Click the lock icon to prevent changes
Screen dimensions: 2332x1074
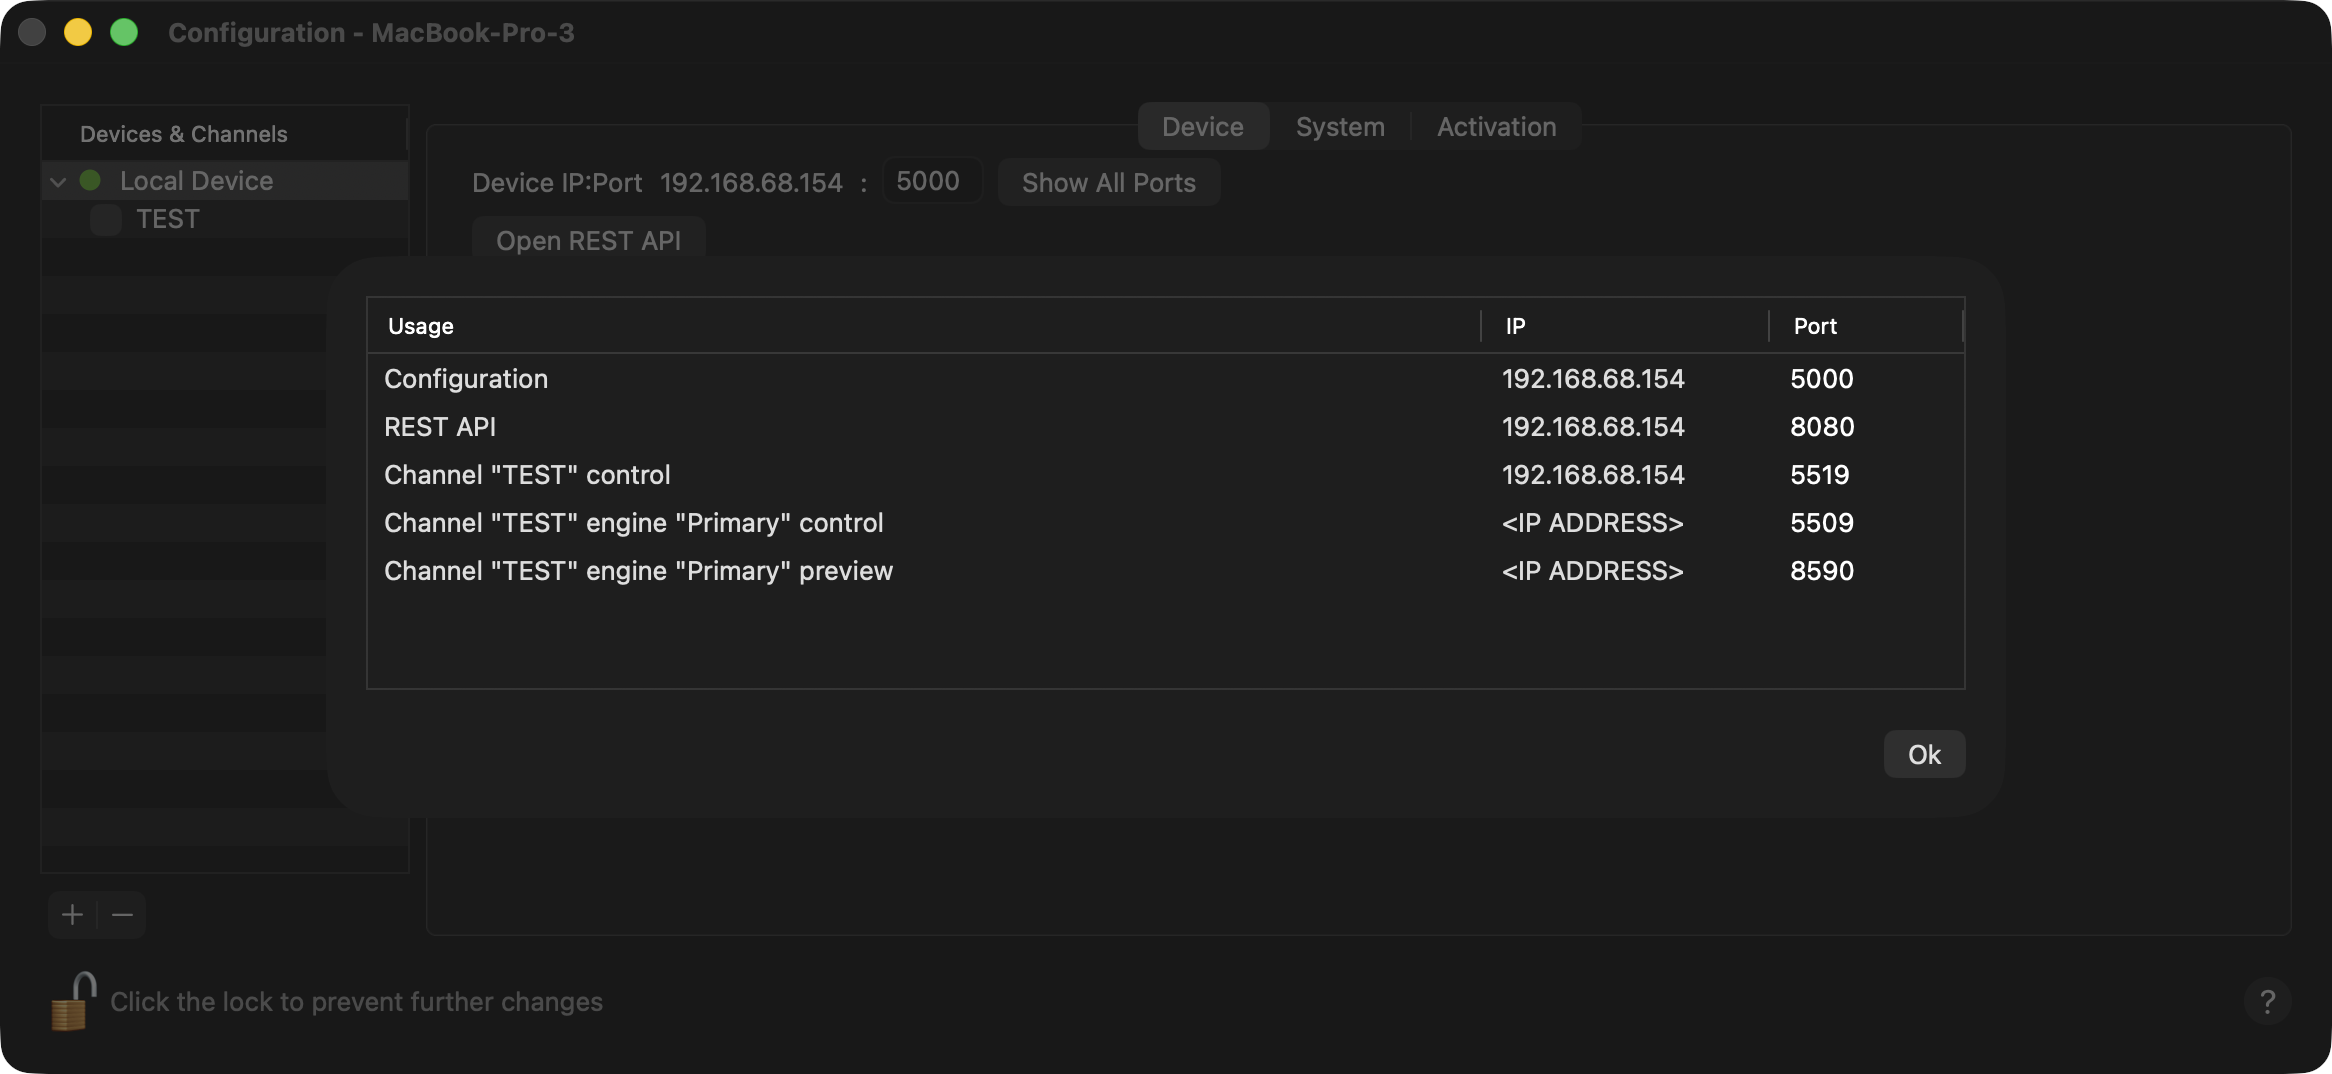pos(73,1001)
